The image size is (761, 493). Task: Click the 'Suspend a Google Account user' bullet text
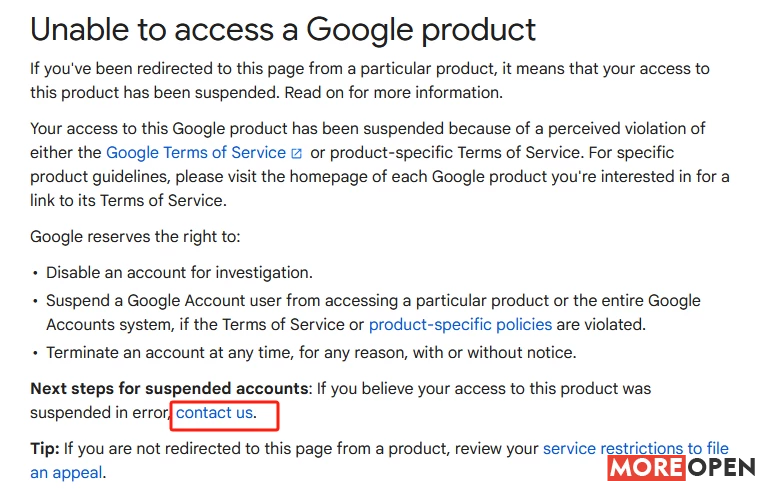[373, 312]
